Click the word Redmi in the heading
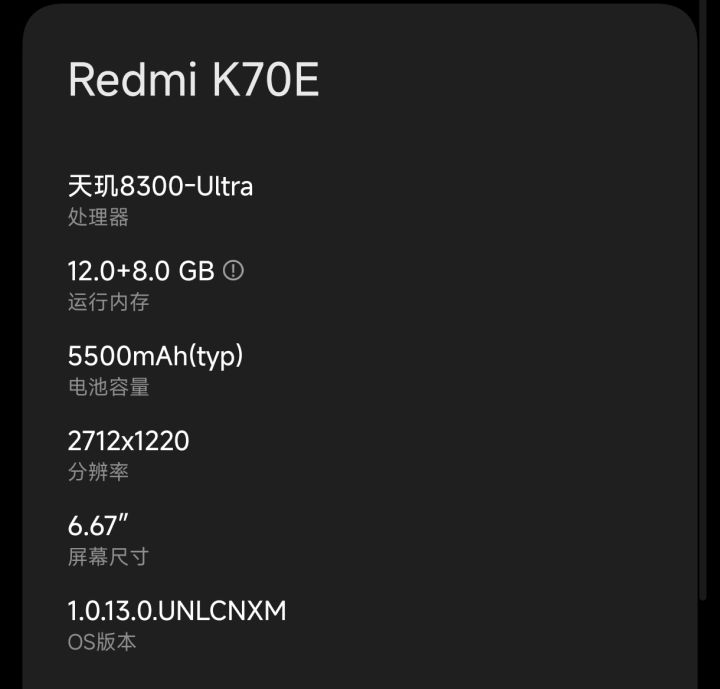The image size is (720, 689). coord(134,81)
